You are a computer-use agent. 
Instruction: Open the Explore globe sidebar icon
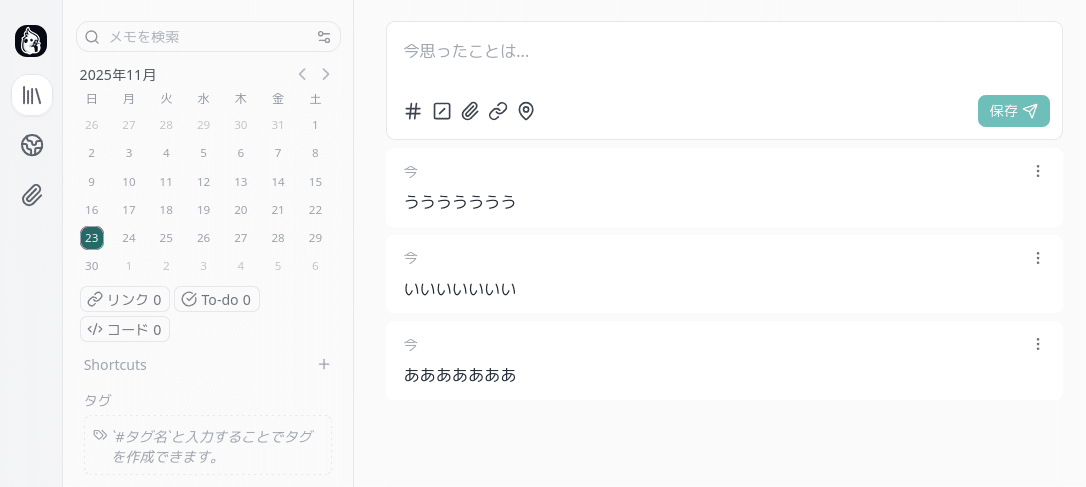32,145
